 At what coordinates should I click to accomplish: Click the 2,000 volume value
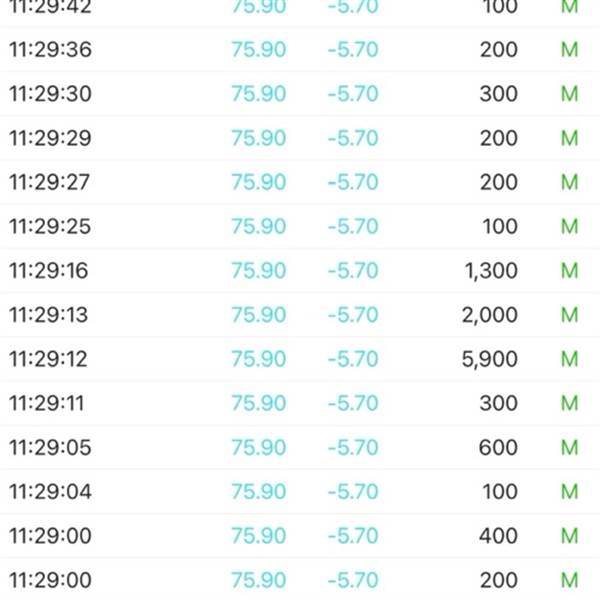pyautogui.click(x=491, y=315)
